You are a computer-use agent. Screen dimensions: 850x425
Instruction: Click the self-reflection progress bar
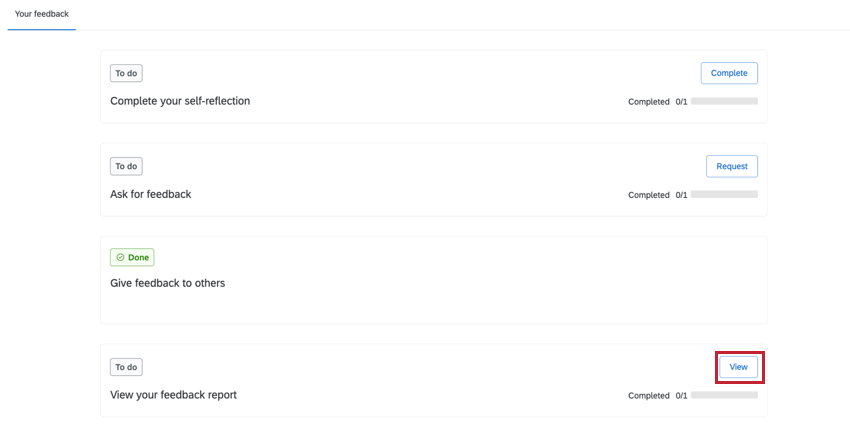pos(724,101)
